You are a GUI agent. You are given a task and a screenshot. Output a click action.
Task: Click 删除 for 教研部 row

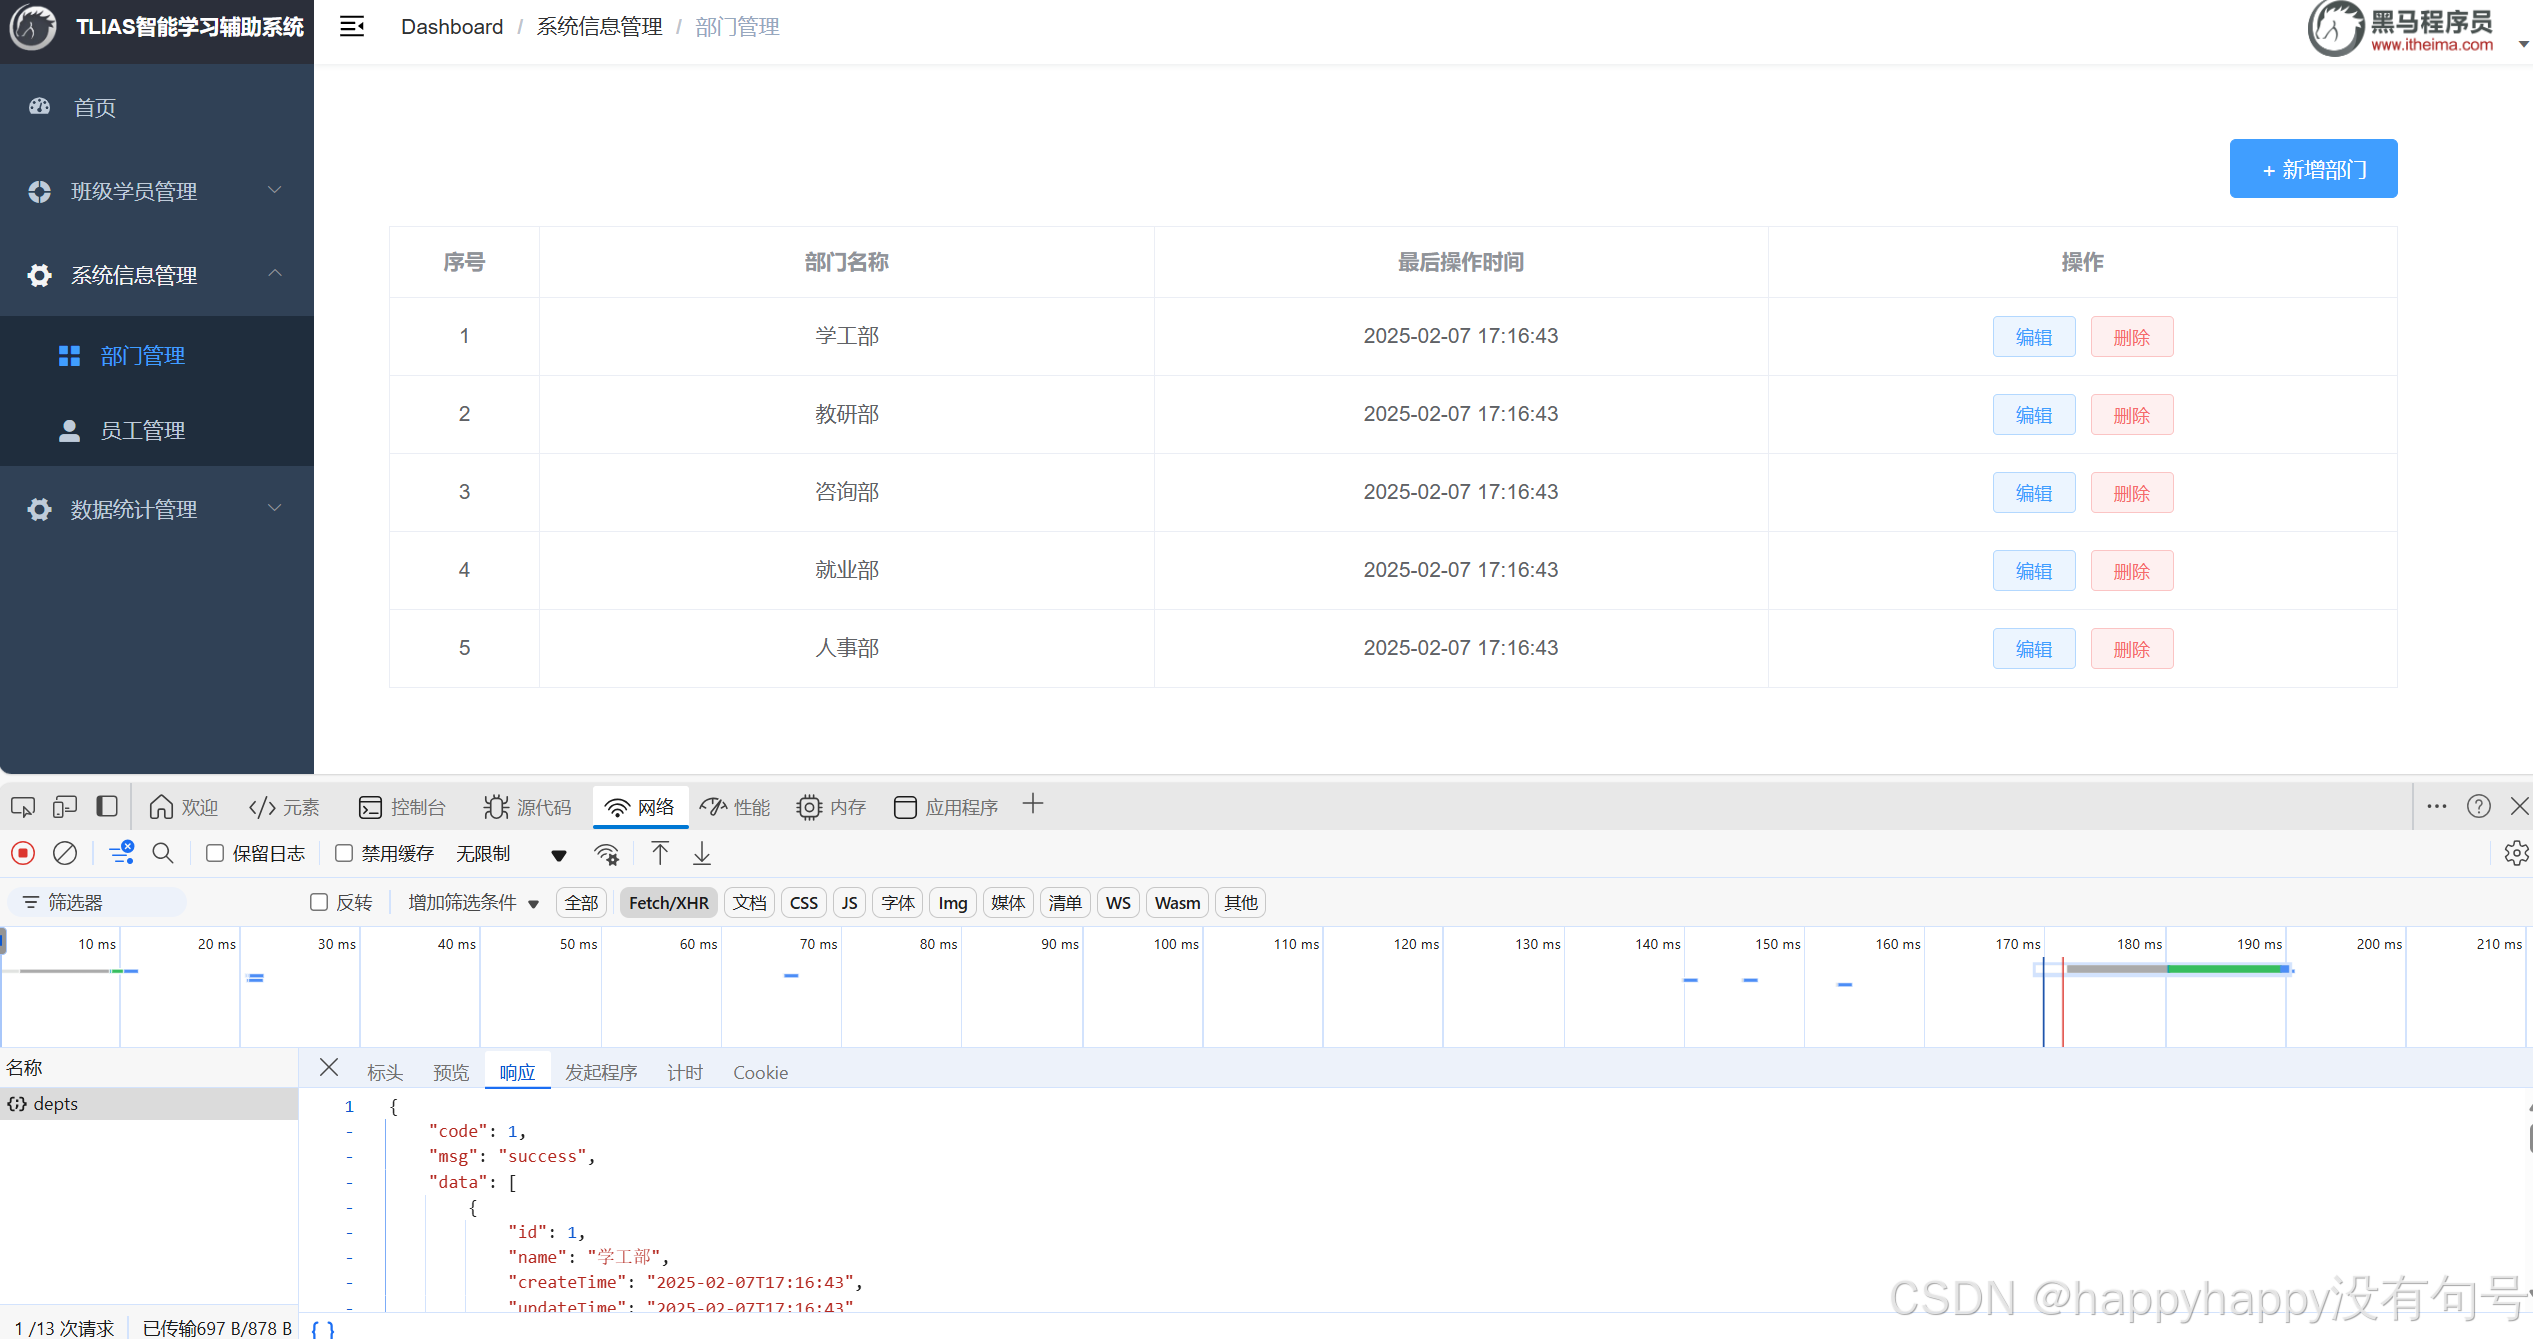tap(2131, 415)
